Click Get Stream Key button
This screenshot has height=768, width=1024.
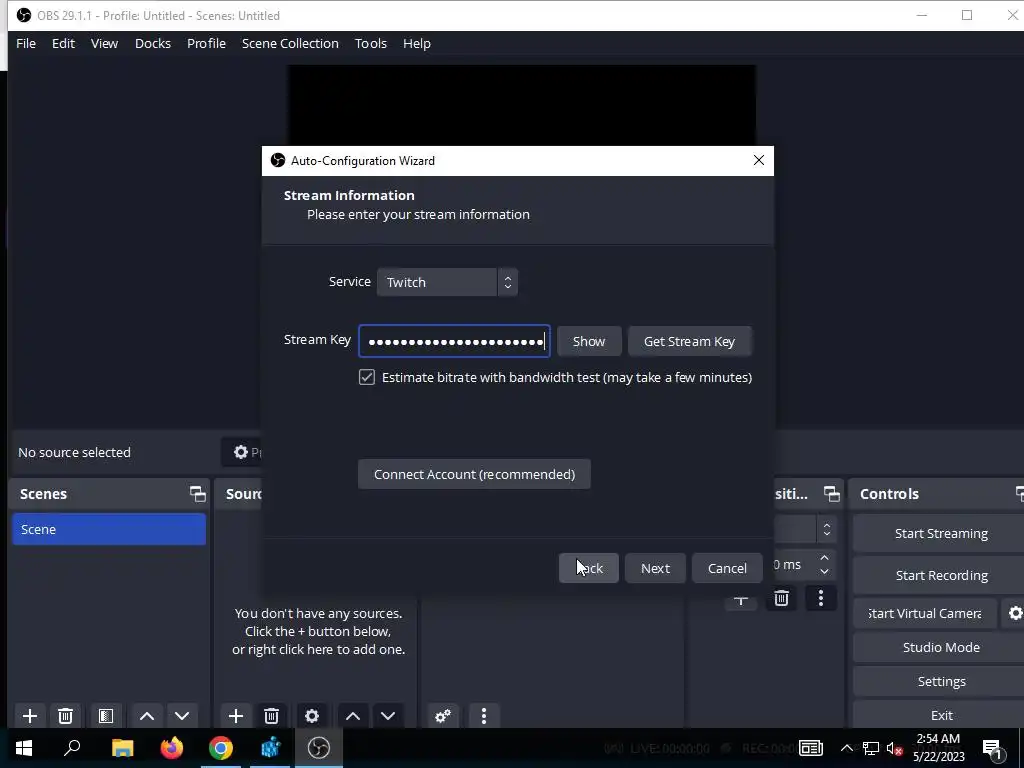point(690,341)
